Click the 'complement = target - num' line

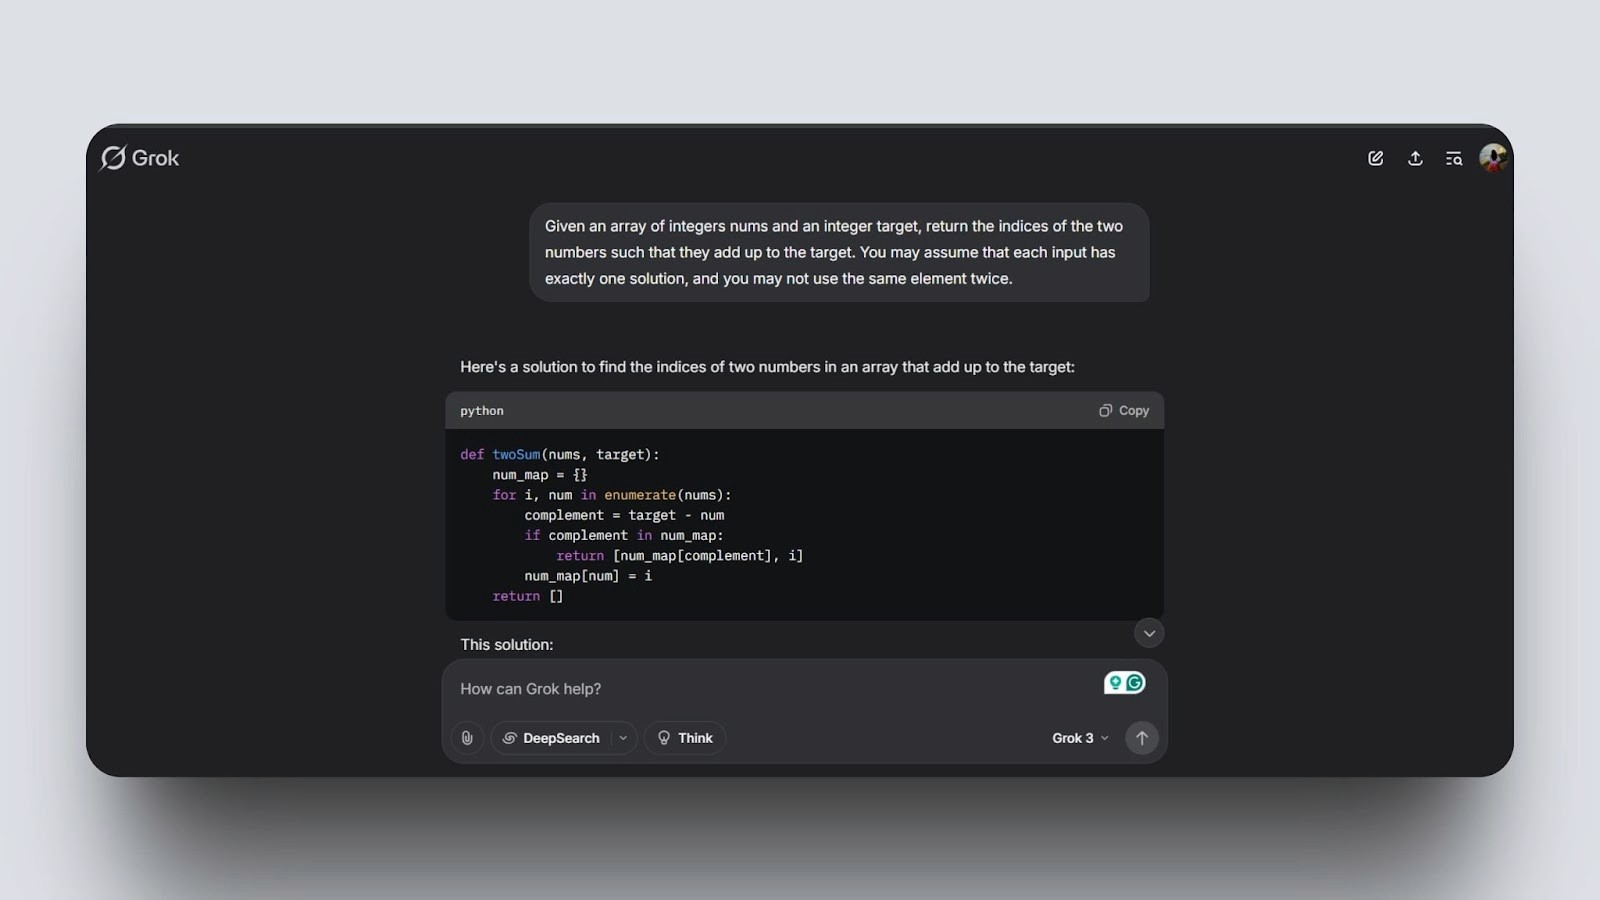[x=624, y=516]
